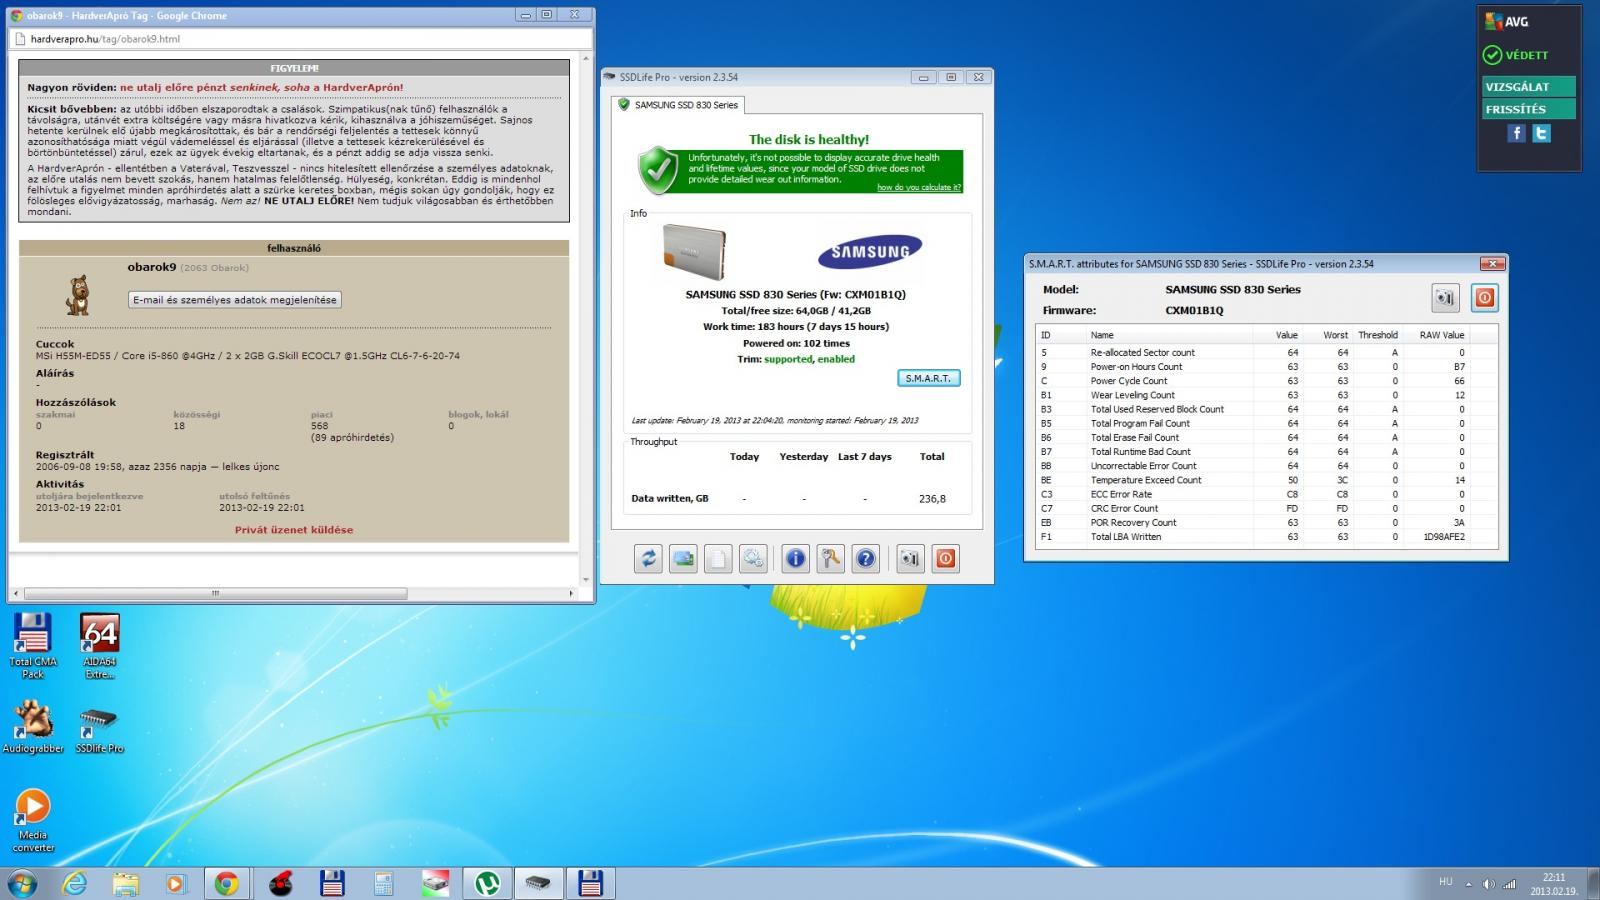The image size is (1600, 900).
Task: Click Chrome address bar hardverapro.hu URL
Action: 105,39
